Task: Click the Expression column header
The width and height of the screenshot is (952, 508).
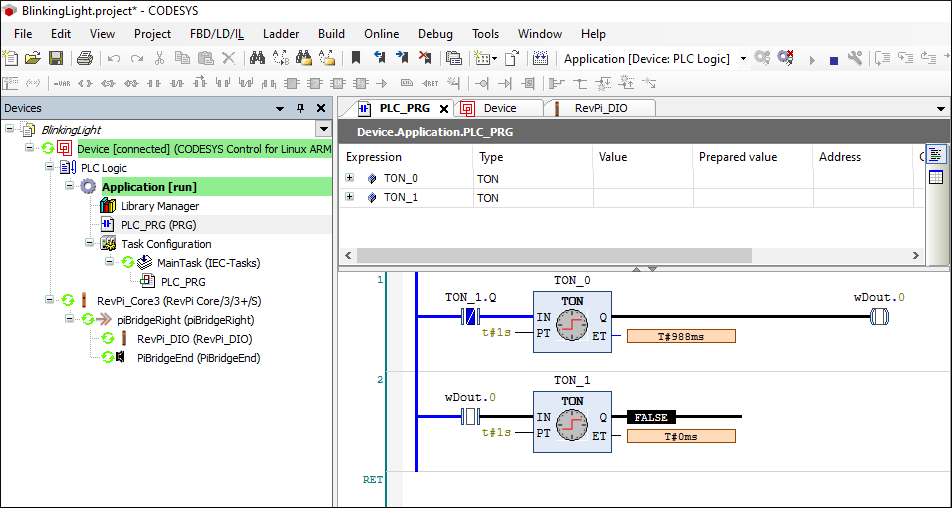Action: [406, 157]
